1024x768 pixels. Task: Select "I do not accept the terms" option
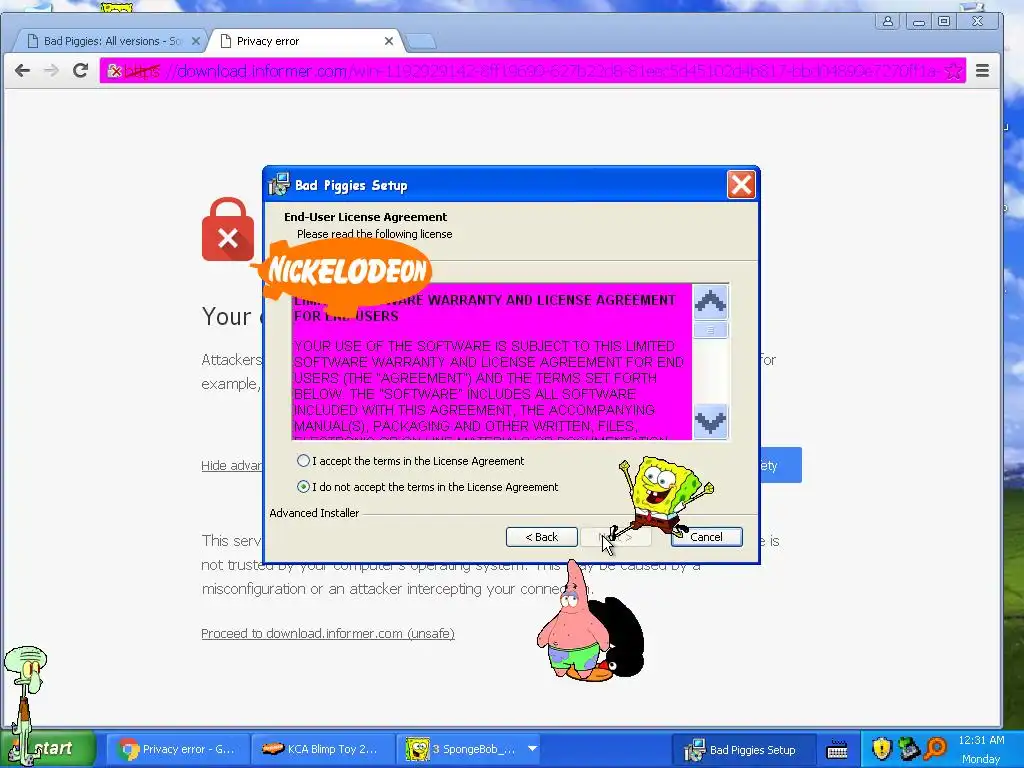coord(303,487)
